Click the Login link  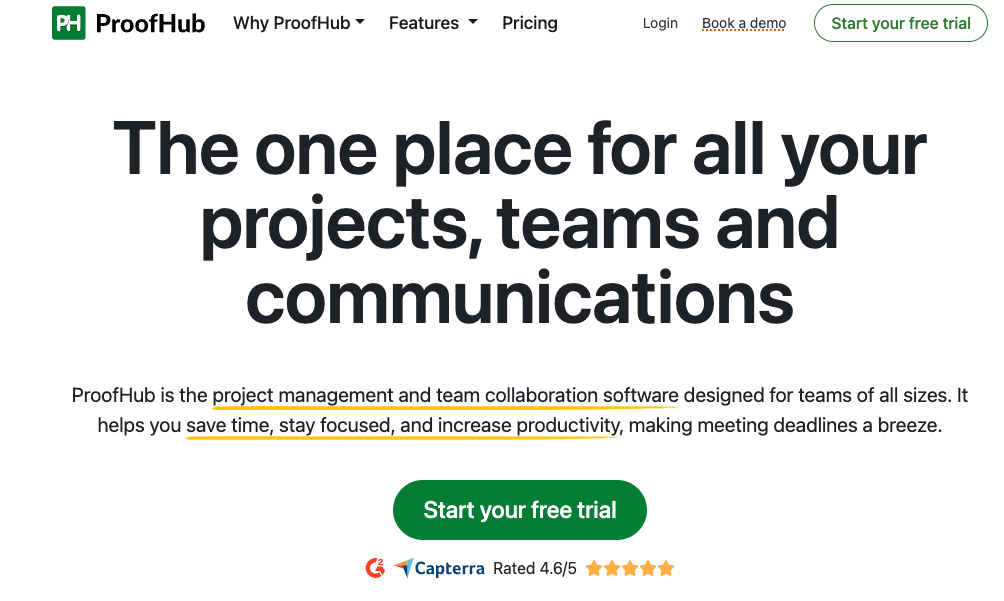coord(659,23)
